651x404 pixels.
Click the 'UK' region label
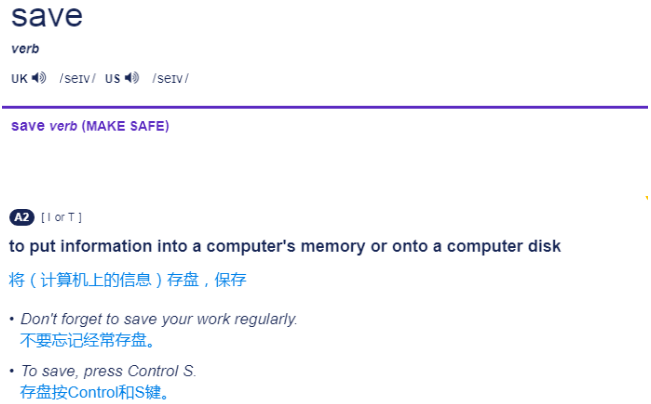[19, 79]
